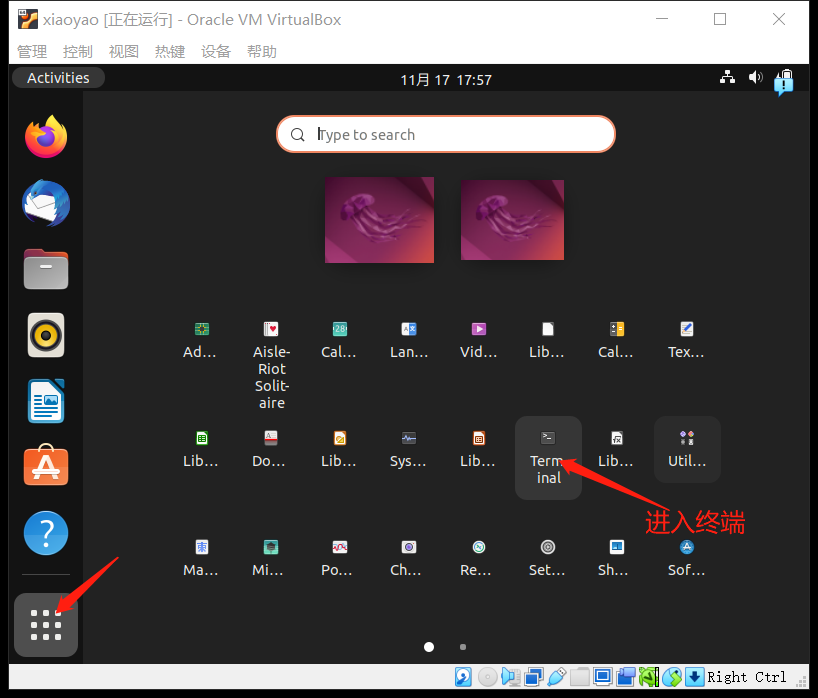Open Help from the dock
This screenshot has height=698, width=818.
click(x=46, y=533)
